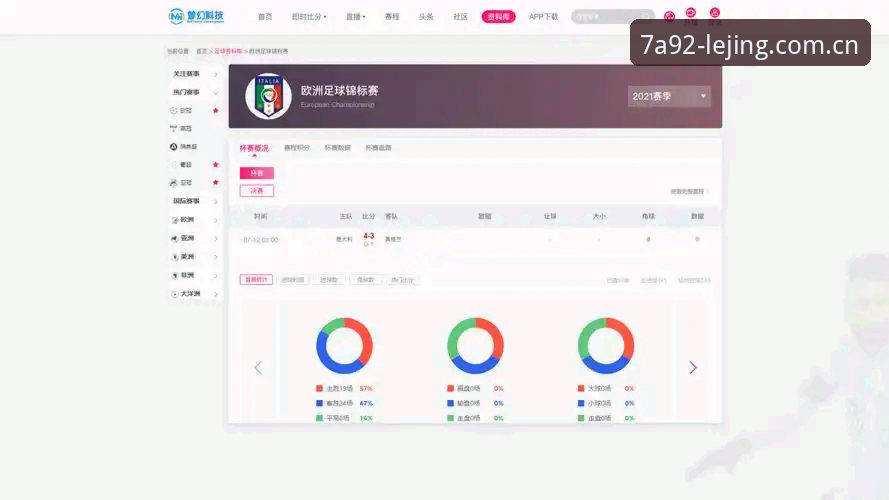Screen dimensions: 889x500
Task: Click the red 大球 legend swatch
Action: 581,388
